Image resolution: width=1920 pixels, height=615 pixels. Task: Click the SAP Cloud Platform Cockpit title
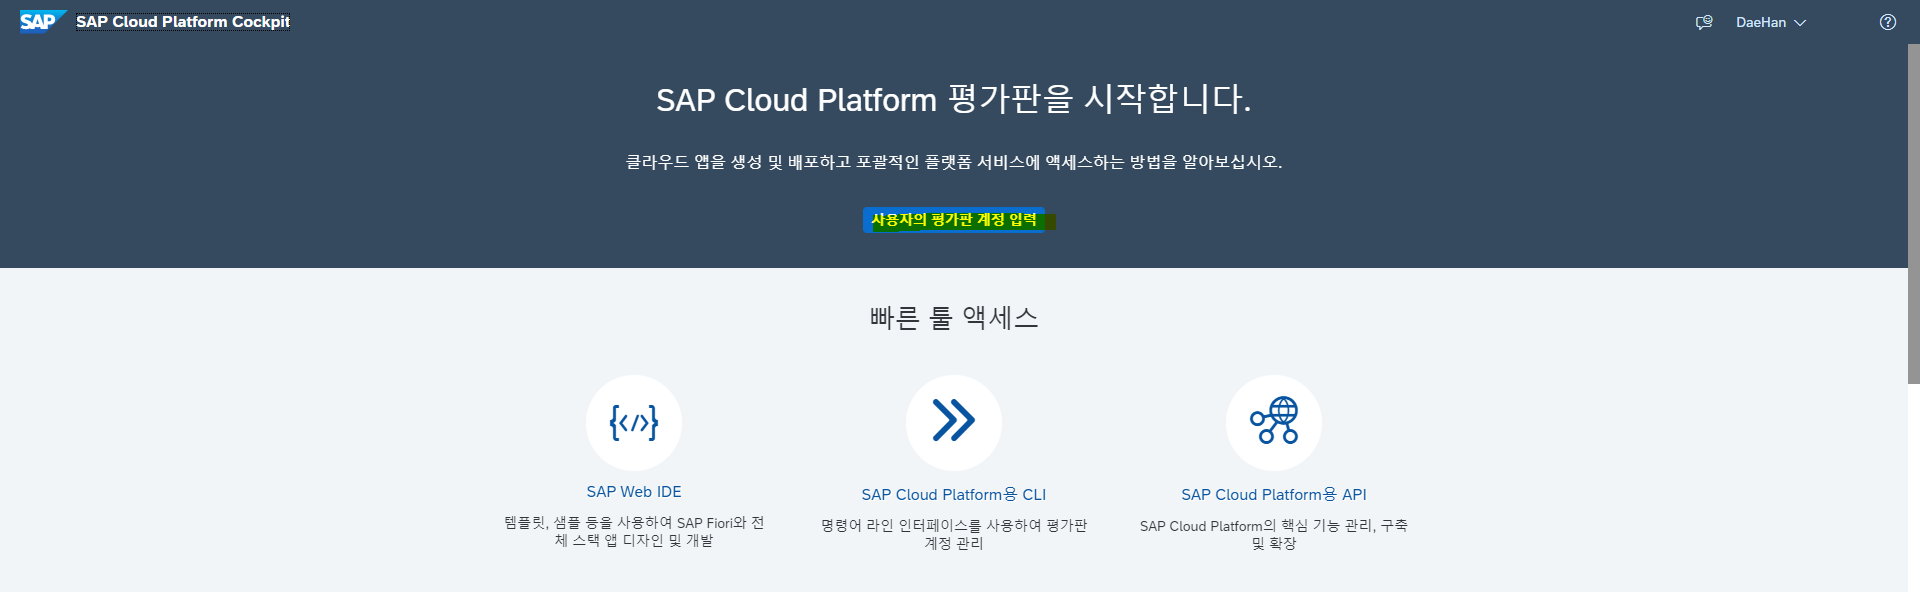click(183, 22)
